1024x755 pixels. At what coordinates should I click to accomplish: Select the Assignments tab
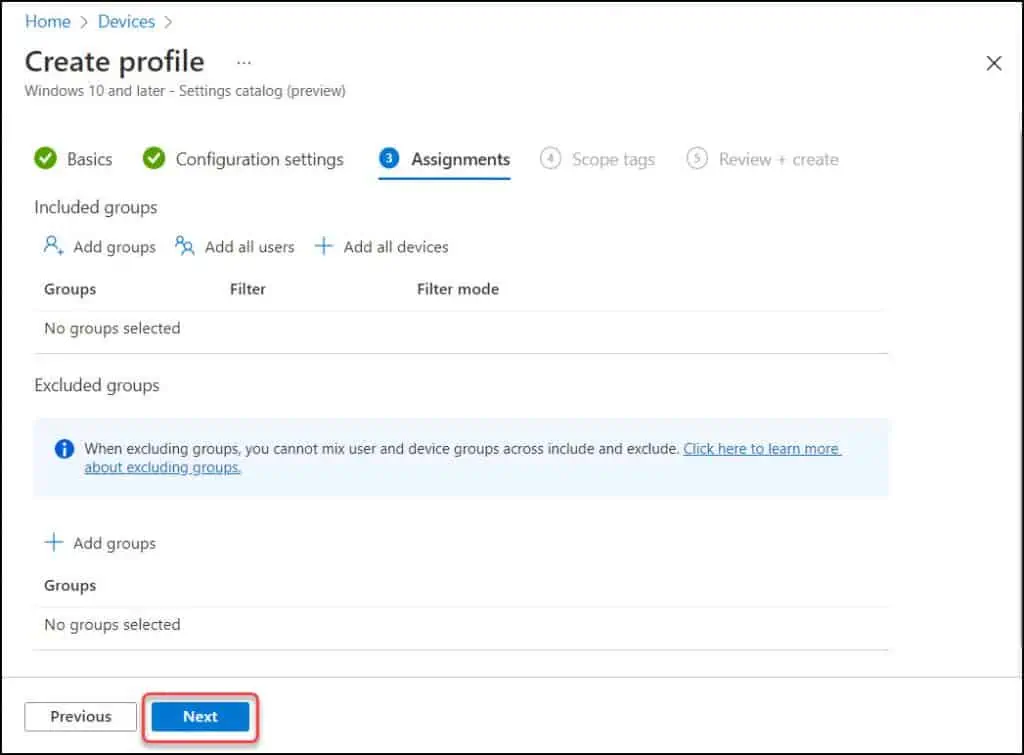445,159
